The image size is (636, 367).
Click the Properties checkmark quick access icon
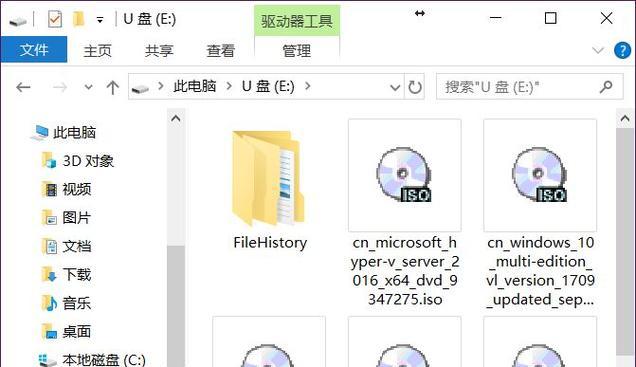pos(54,19)
